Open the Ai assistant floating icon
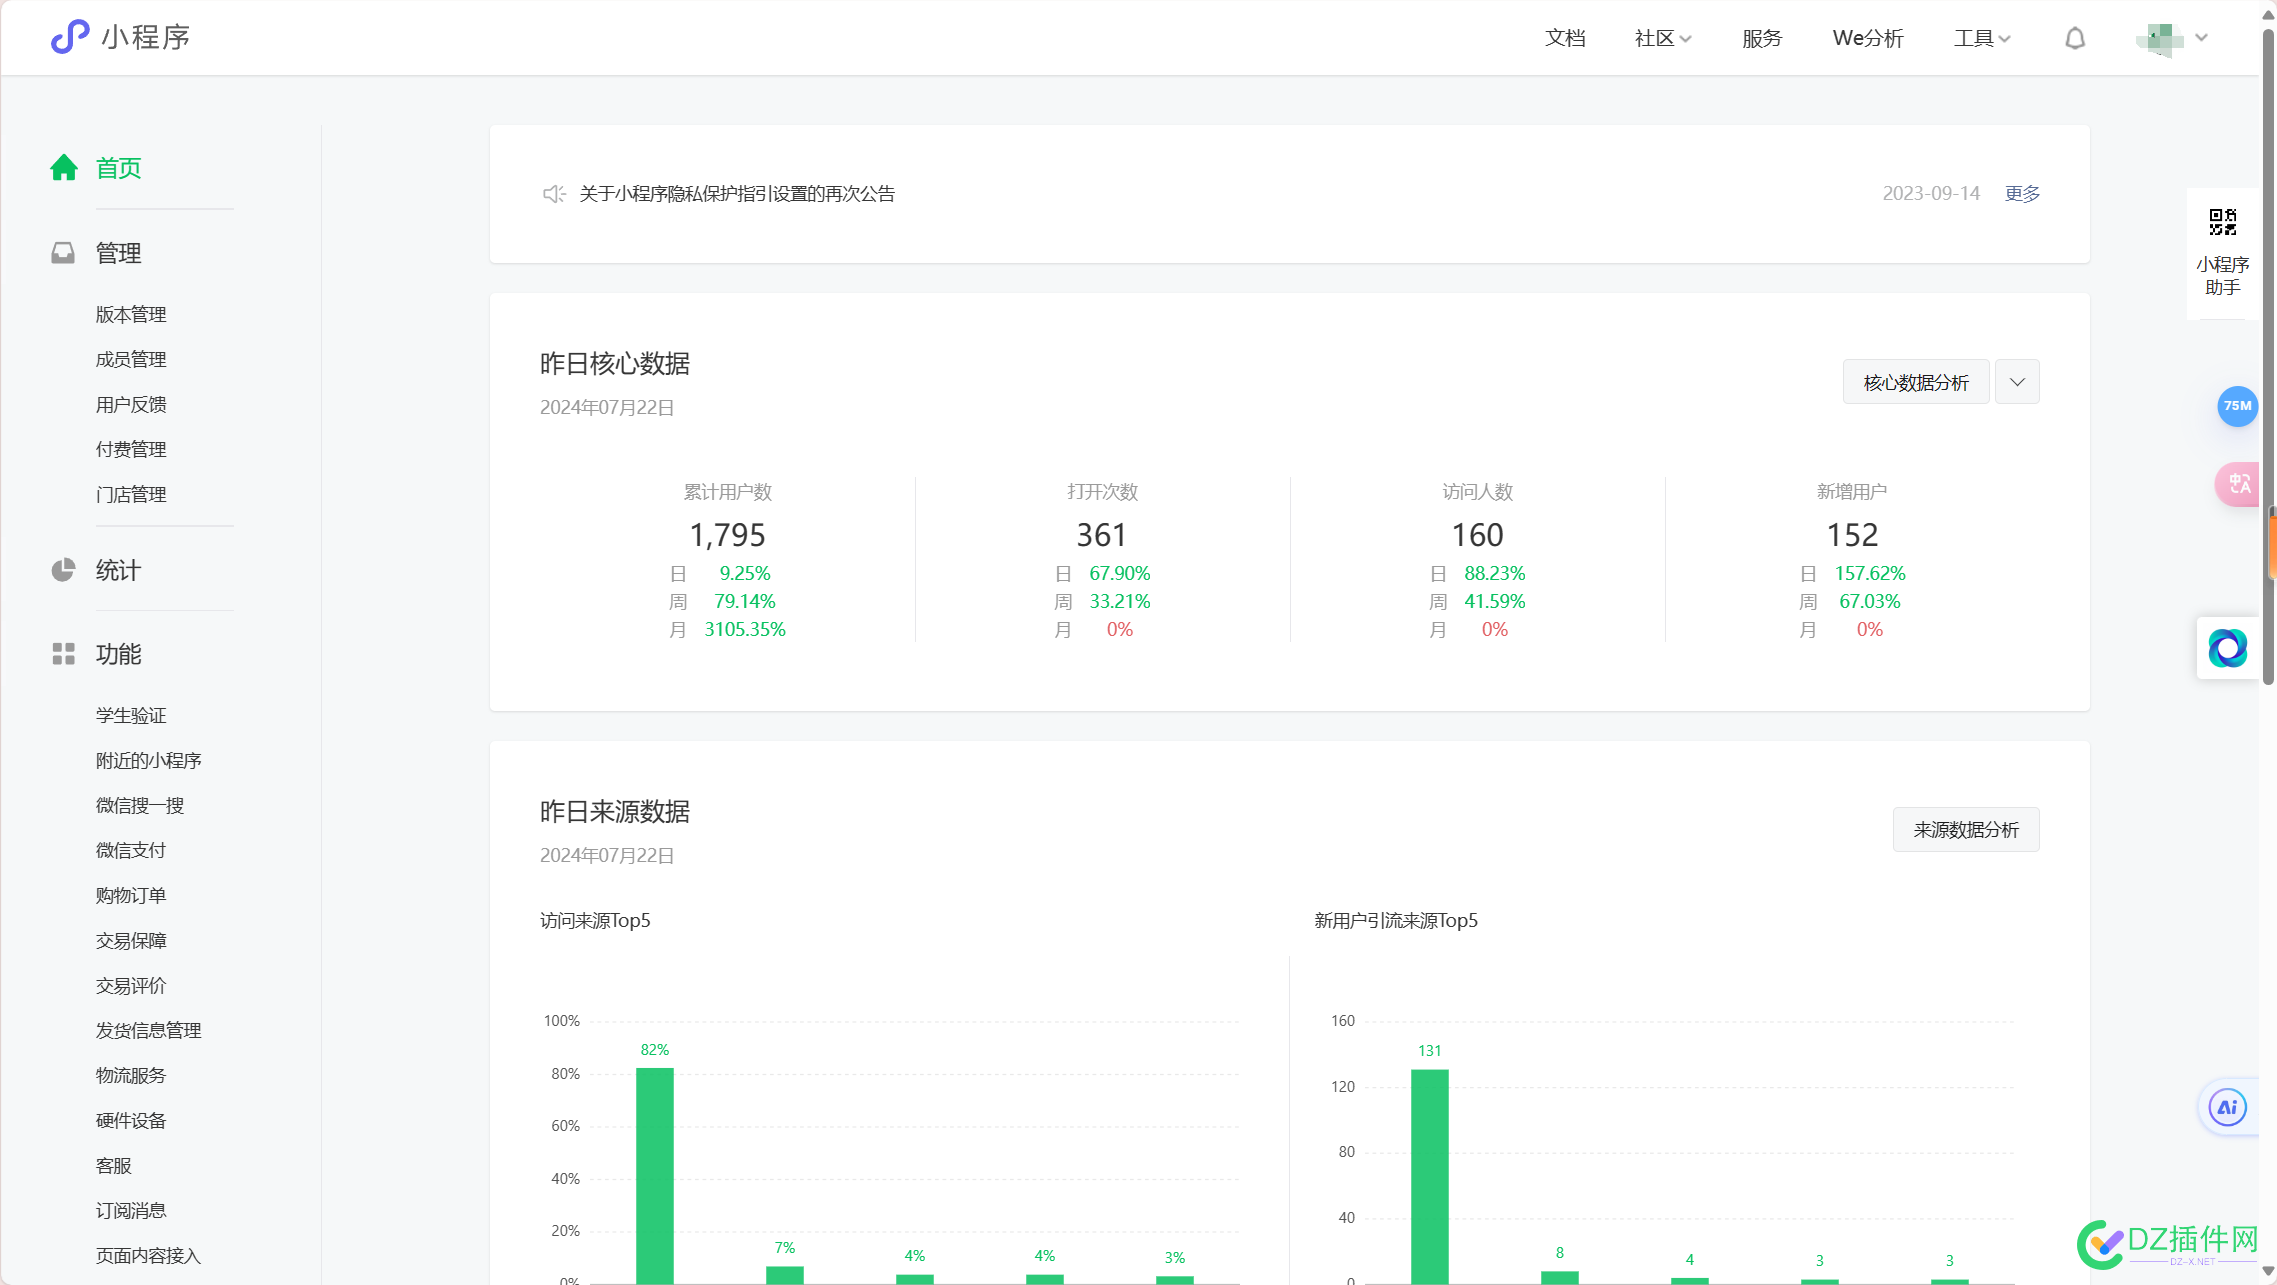The height and width of the screenshot is (1285, 2277). pos(2228,1107)
